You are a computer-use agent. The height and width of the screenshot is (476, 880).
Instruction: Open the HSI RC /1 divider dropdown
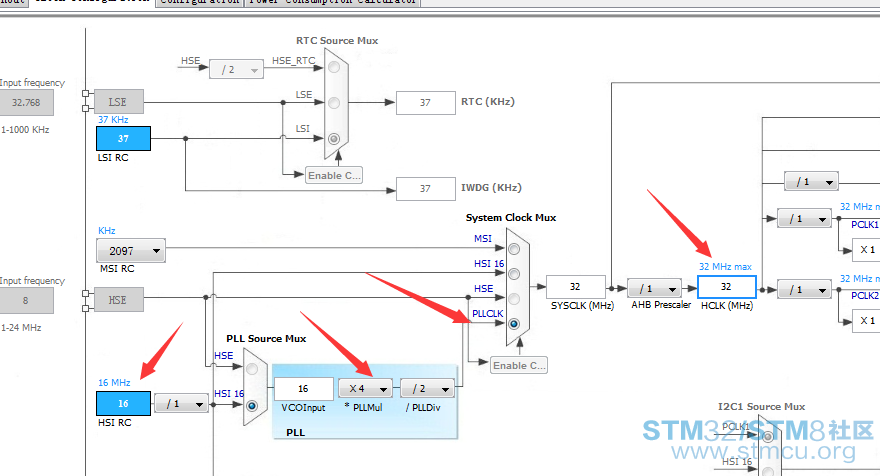point(181,404)
